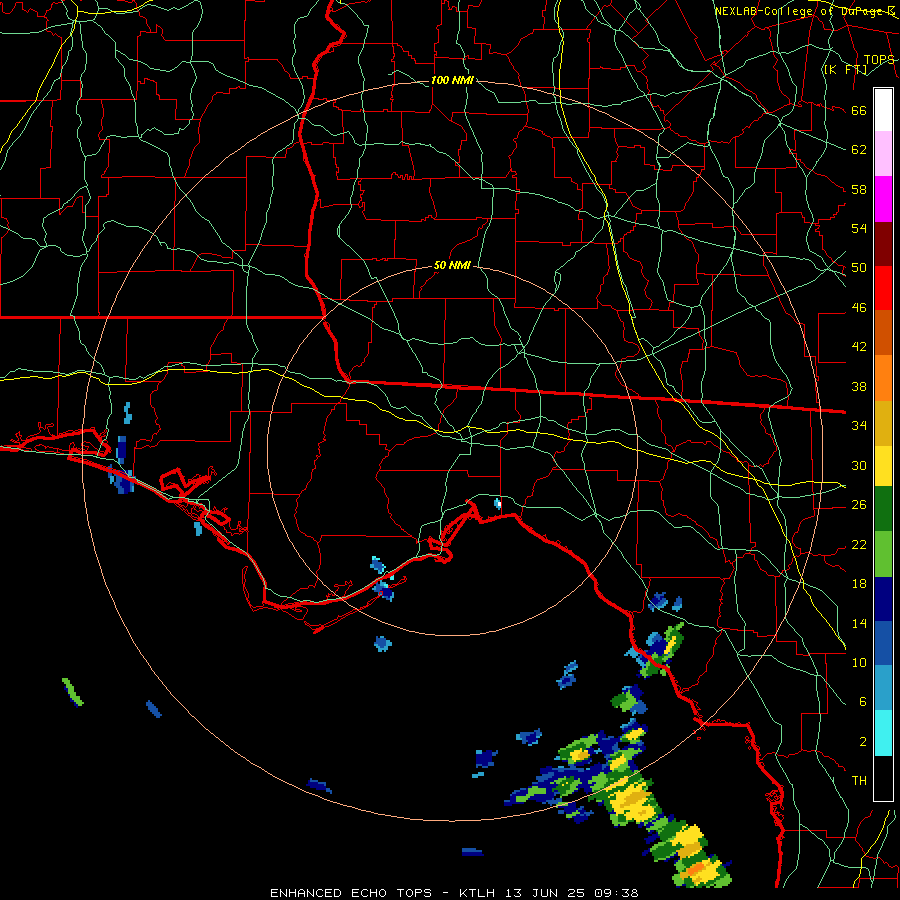Click the '54' legend value
The width and height of the screenshot is (900, 900).
pyautogui.click(x=859, y=228)
